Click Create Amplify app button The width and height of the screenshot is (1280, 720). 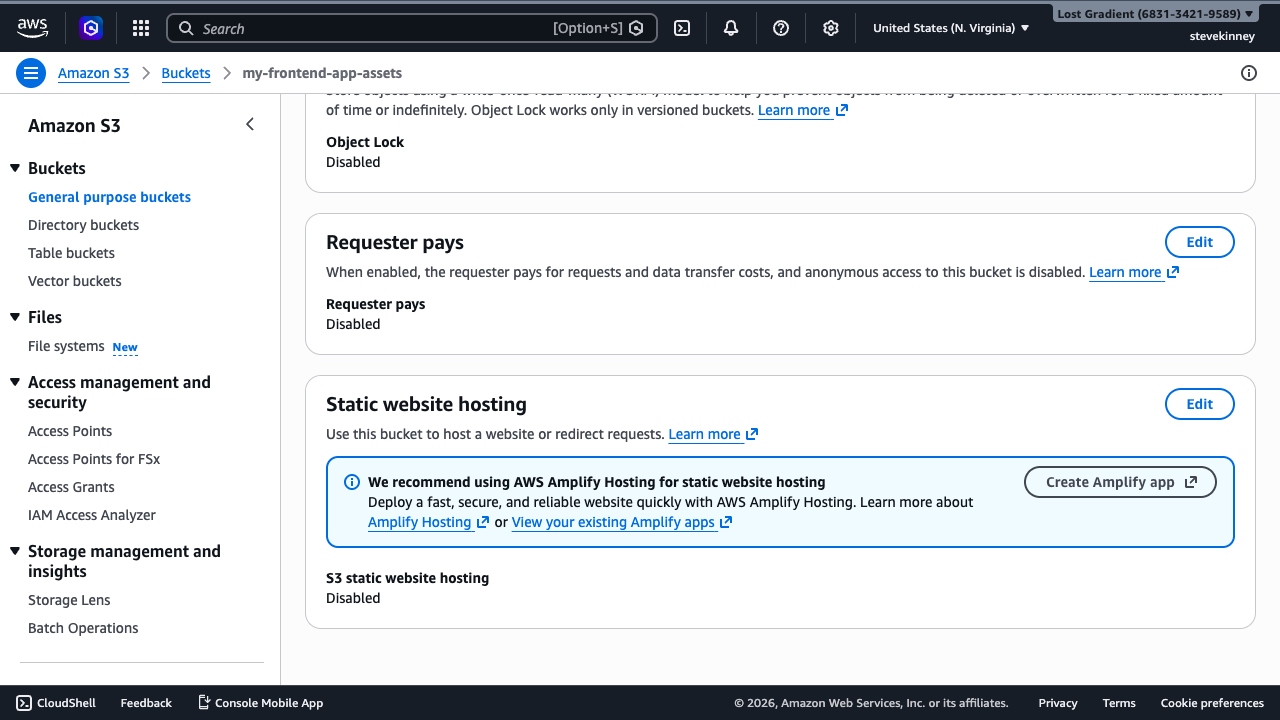(1120, 482)
